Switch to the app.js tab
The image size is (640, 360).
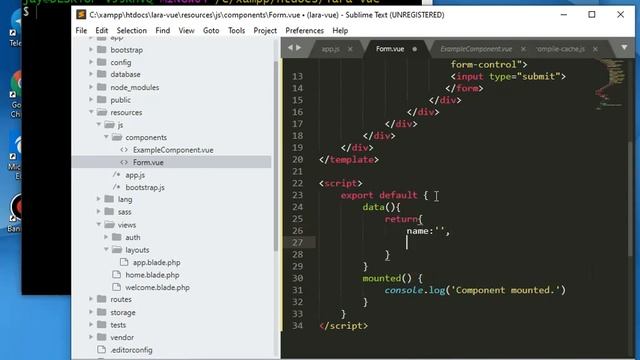tap(330, 49)
